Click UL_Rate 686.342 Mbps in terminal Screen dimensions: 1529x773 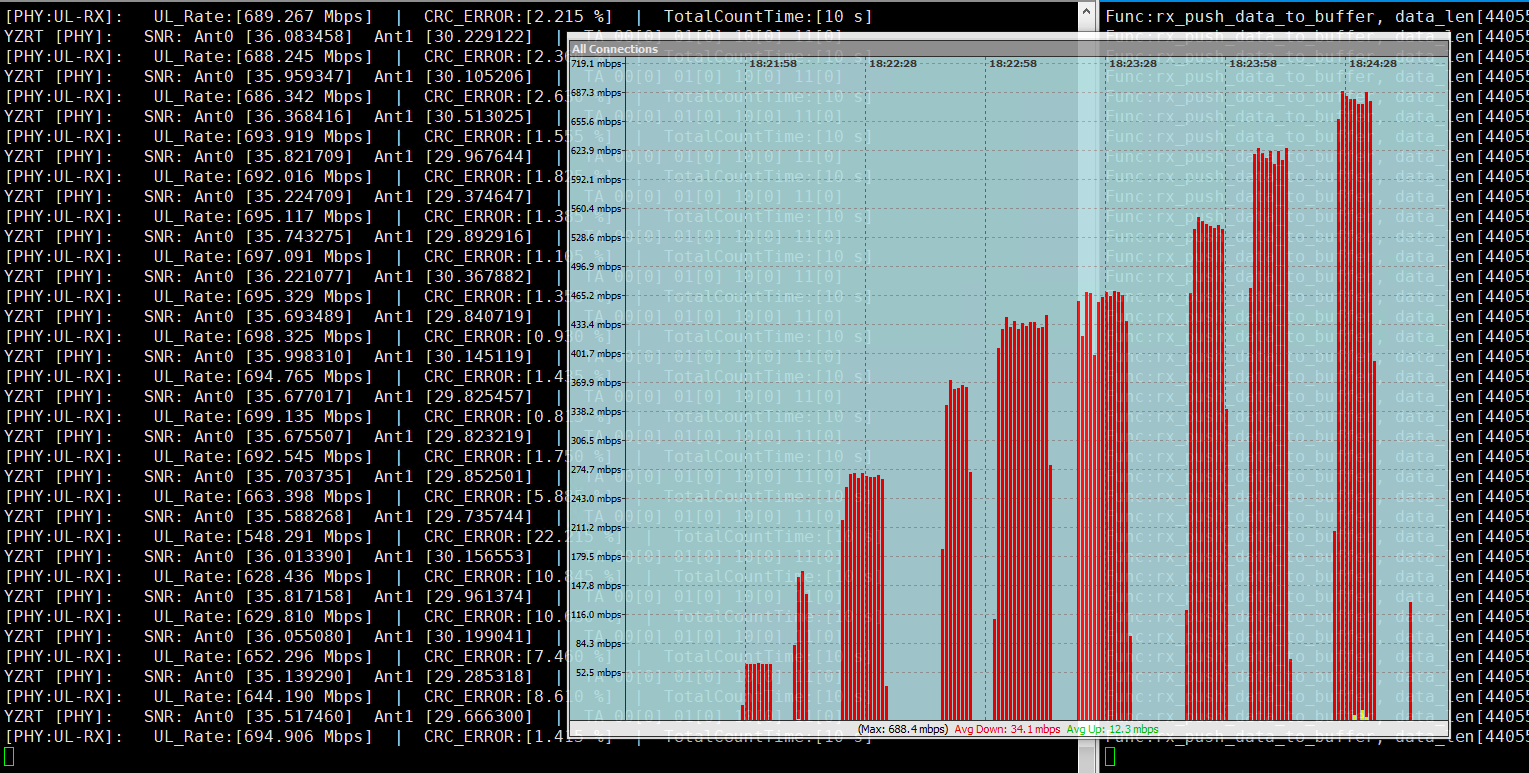tap(263, 96)
